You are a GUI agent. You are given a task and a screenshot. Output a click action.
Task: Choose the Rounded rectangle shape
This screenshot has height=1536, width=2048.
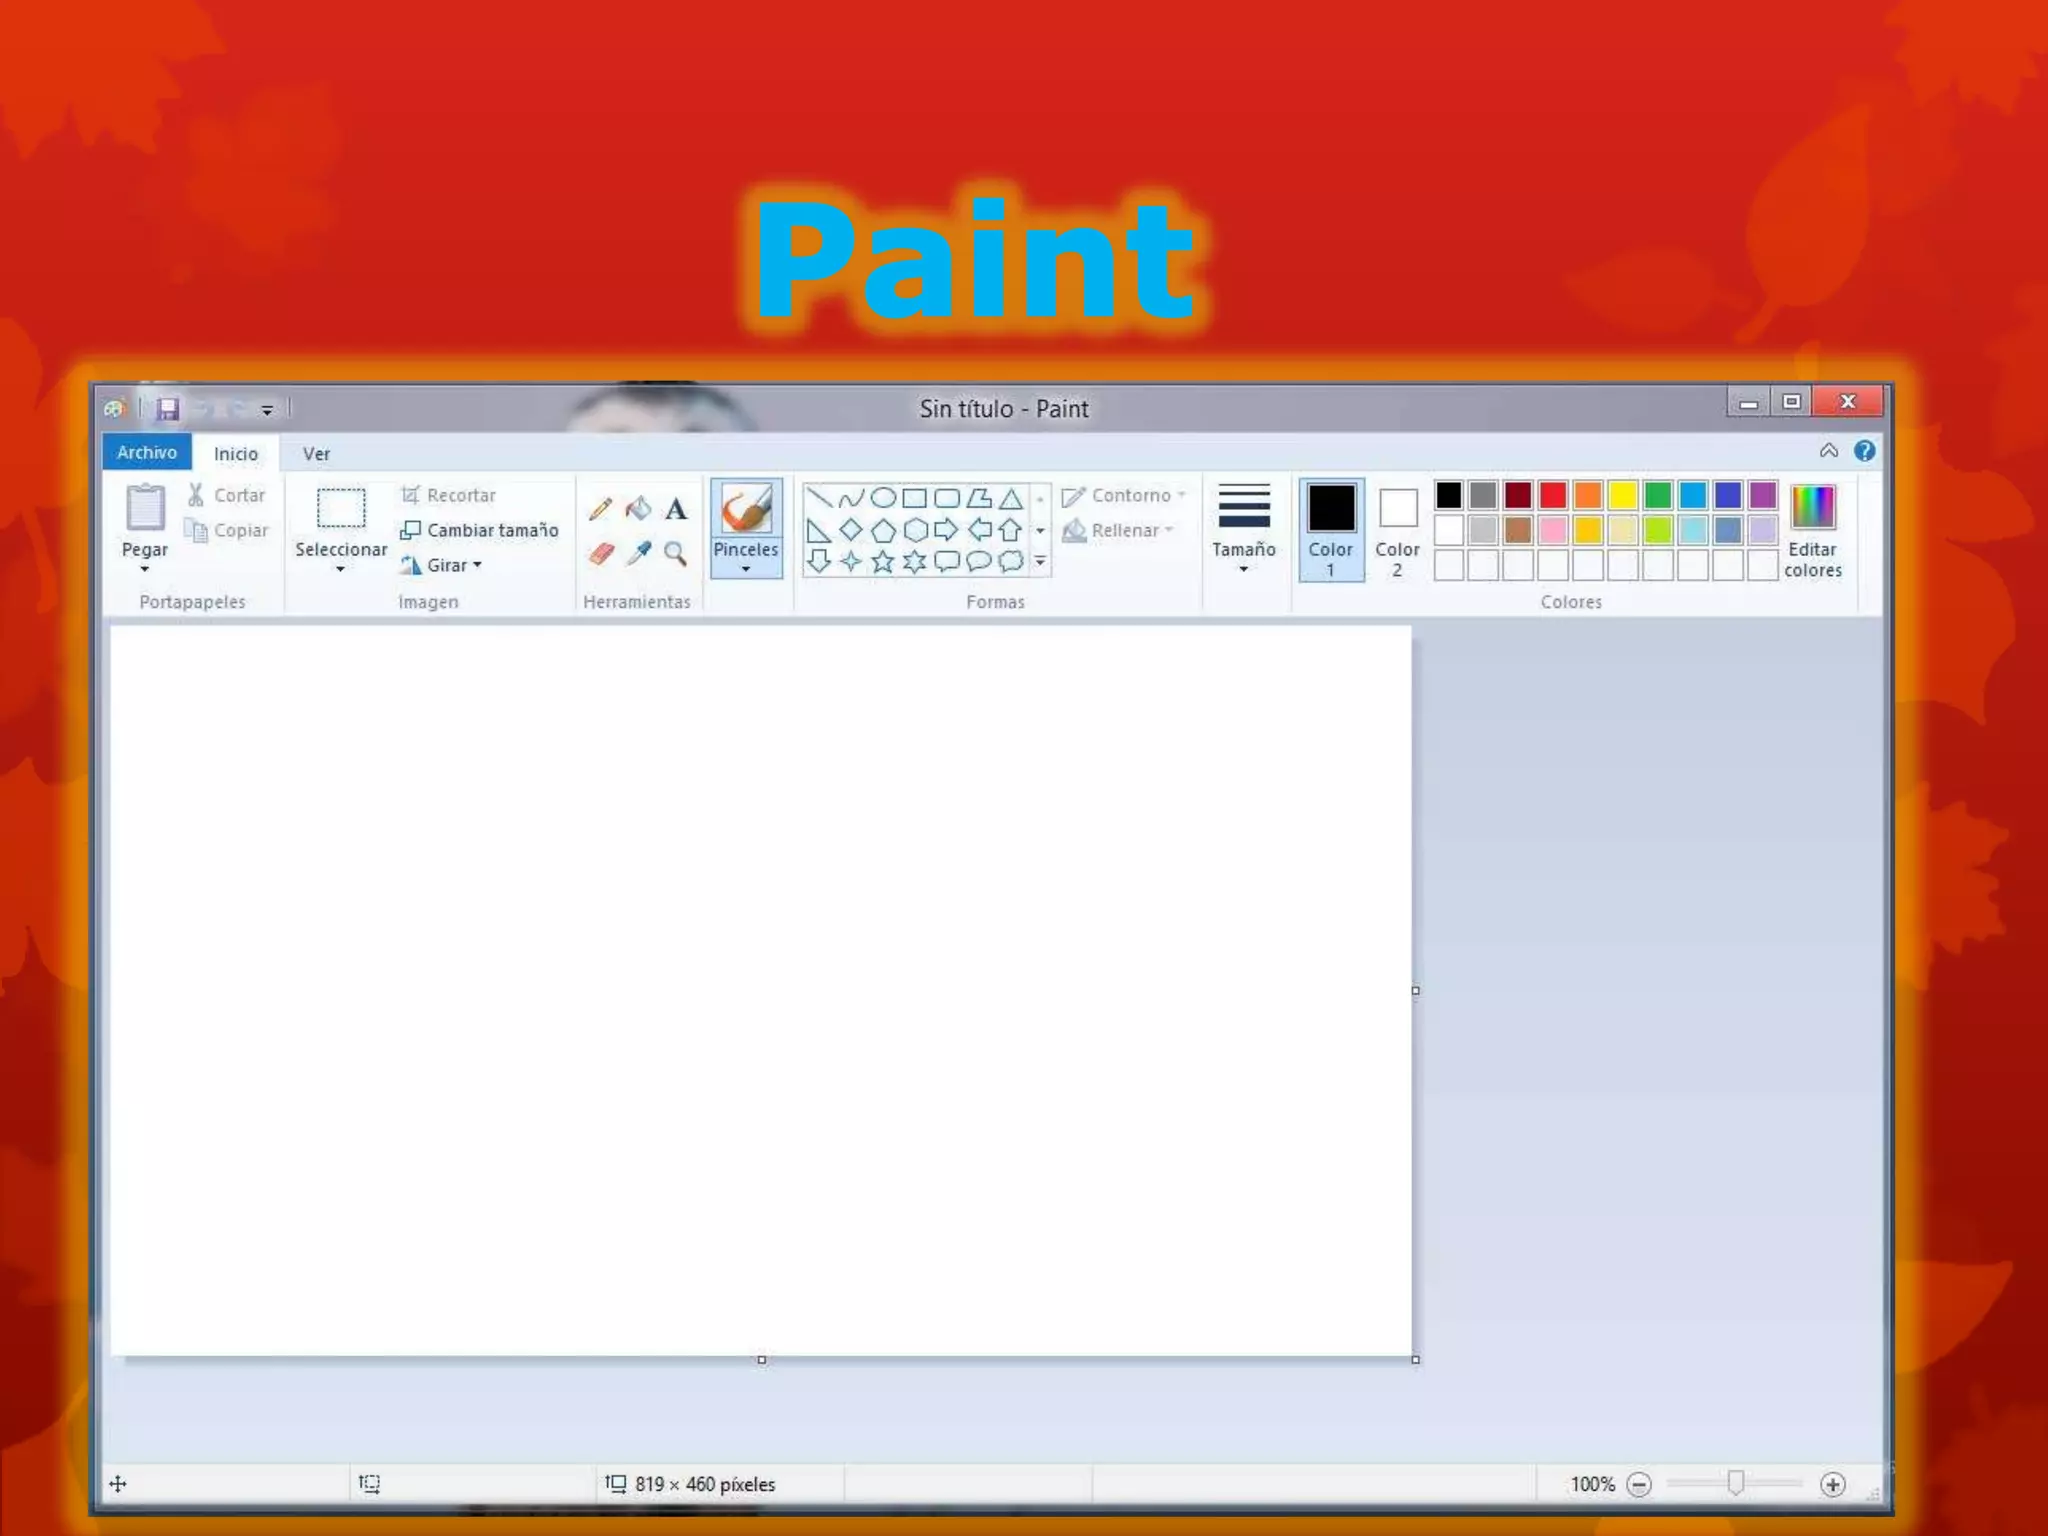click(x=947, y=497)
